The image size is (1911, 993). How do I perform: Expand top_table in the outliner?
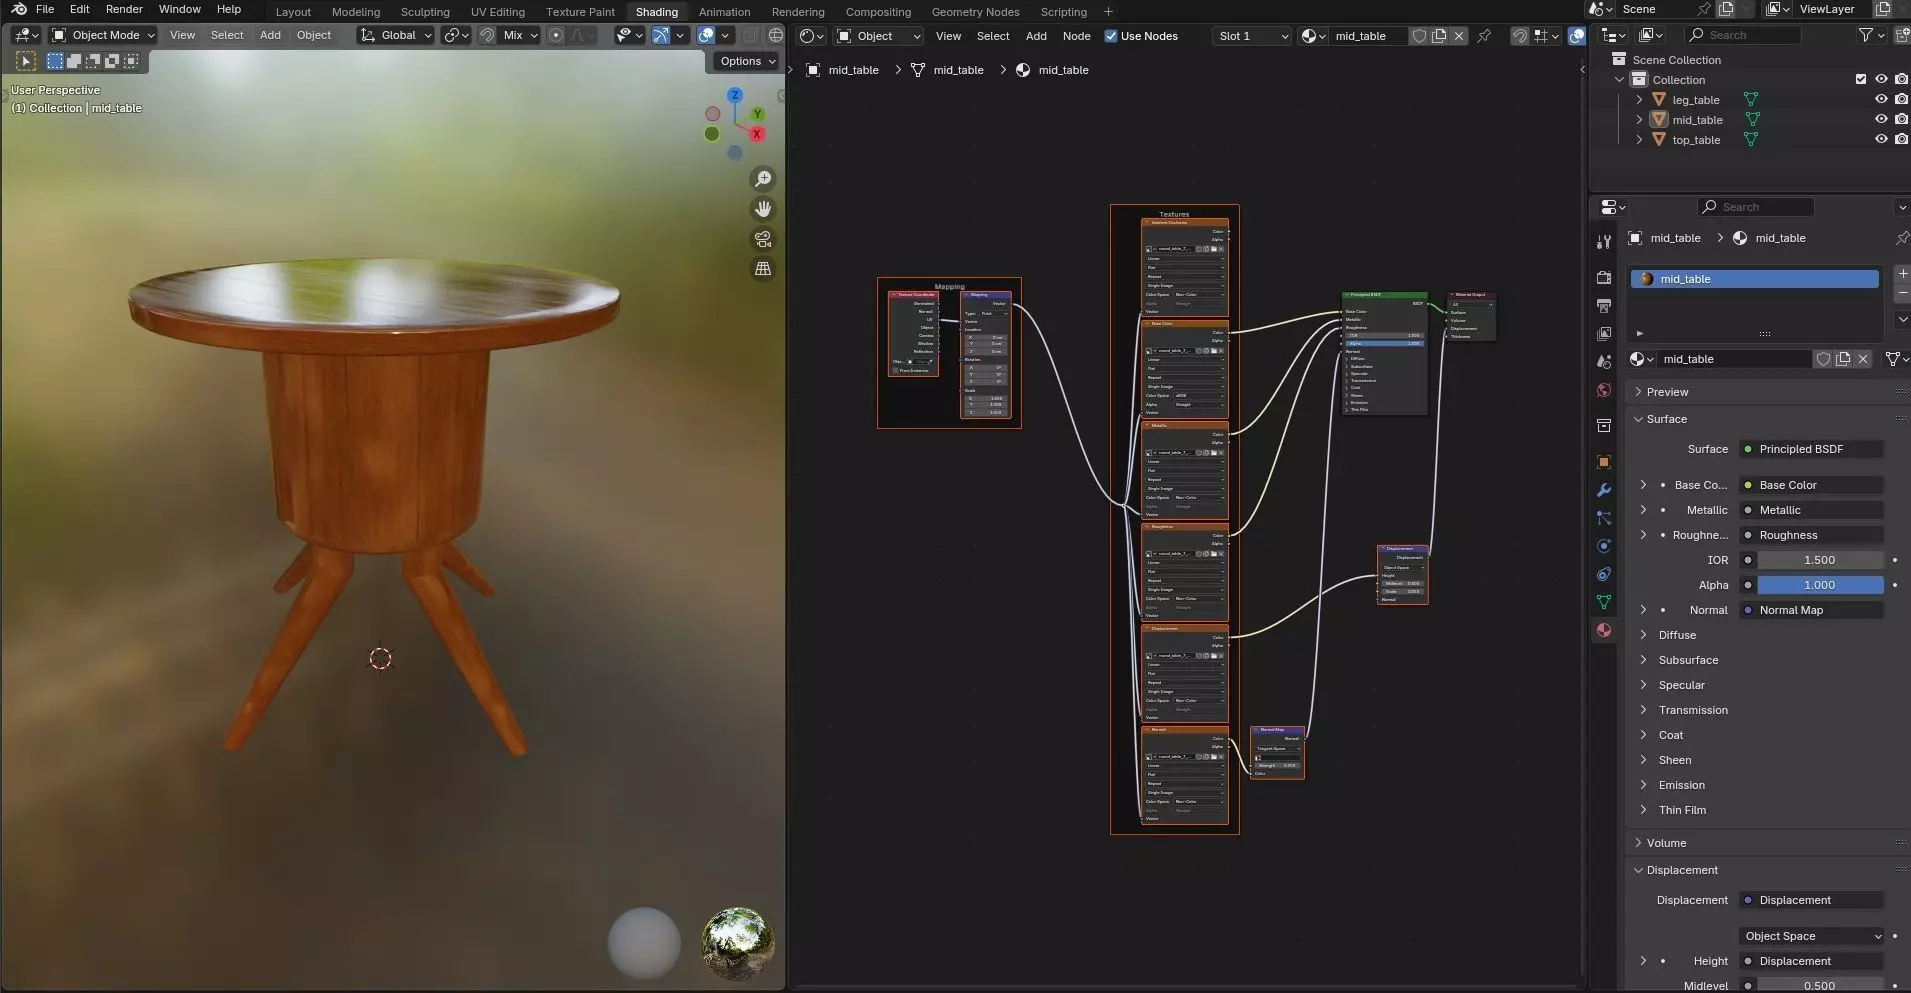pos(1639,140)
